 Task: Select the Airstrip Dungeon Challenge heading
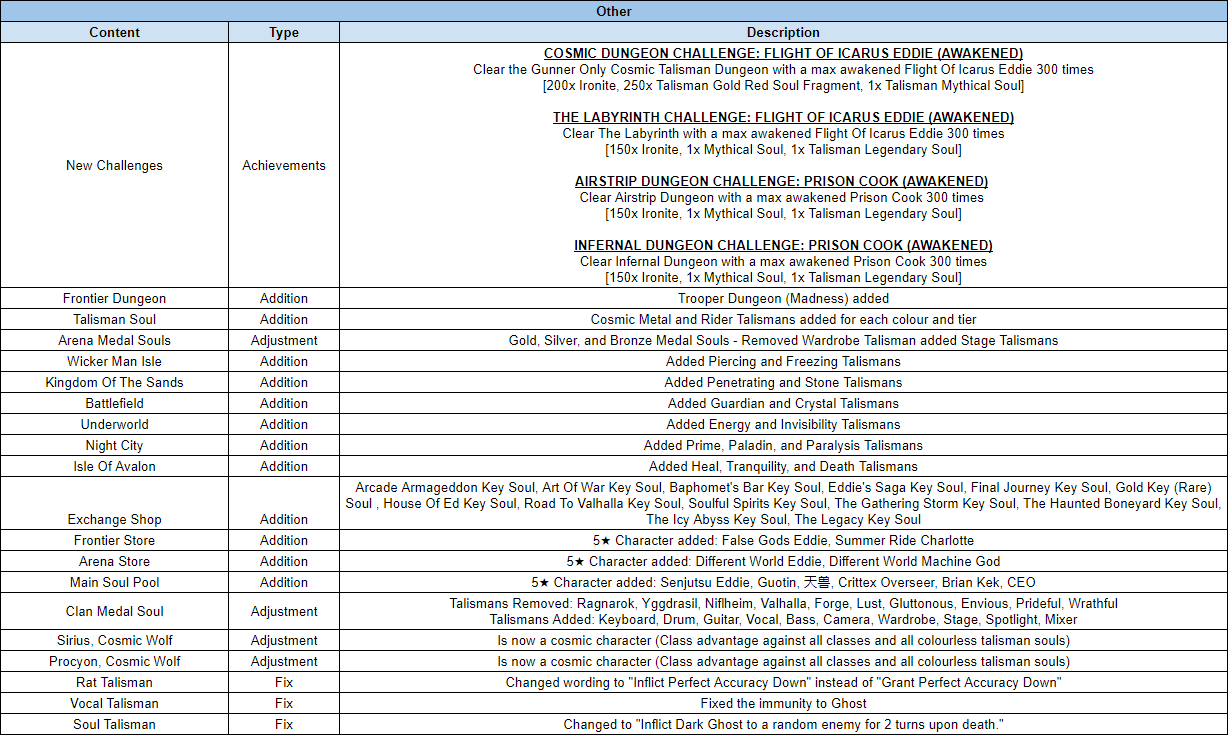[x=781, y=181]
